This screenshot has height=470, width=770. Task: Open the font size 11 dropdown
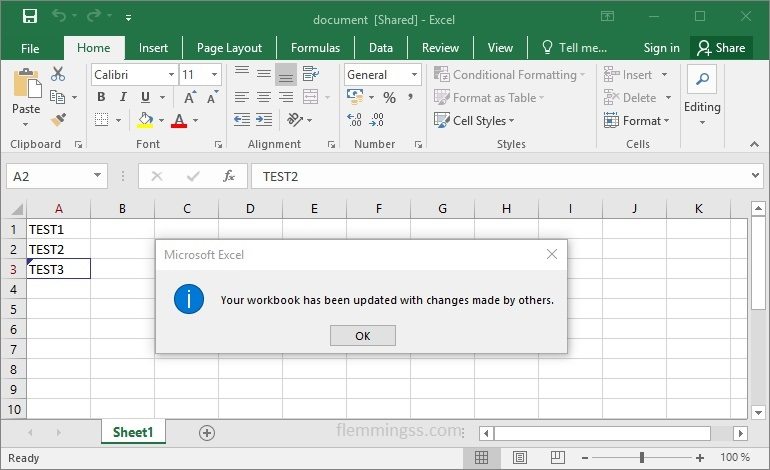pyautogui.click(x=215, y=75)
